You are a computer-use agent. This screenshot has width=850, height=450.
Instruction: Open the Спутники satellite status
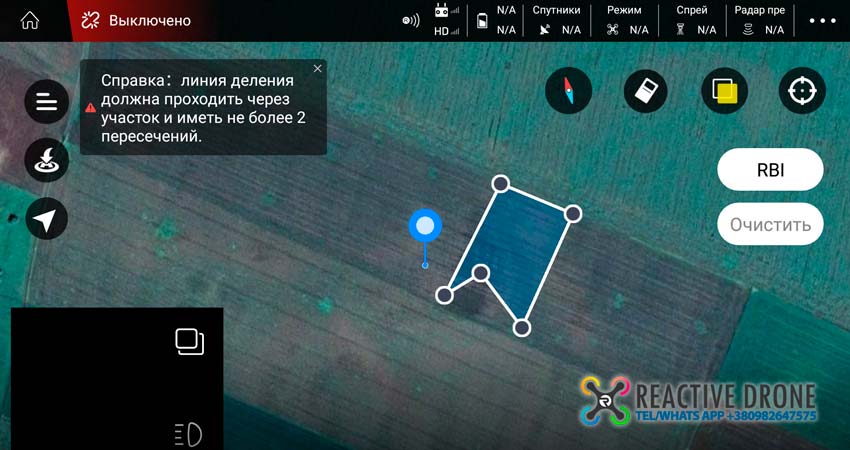557,20
